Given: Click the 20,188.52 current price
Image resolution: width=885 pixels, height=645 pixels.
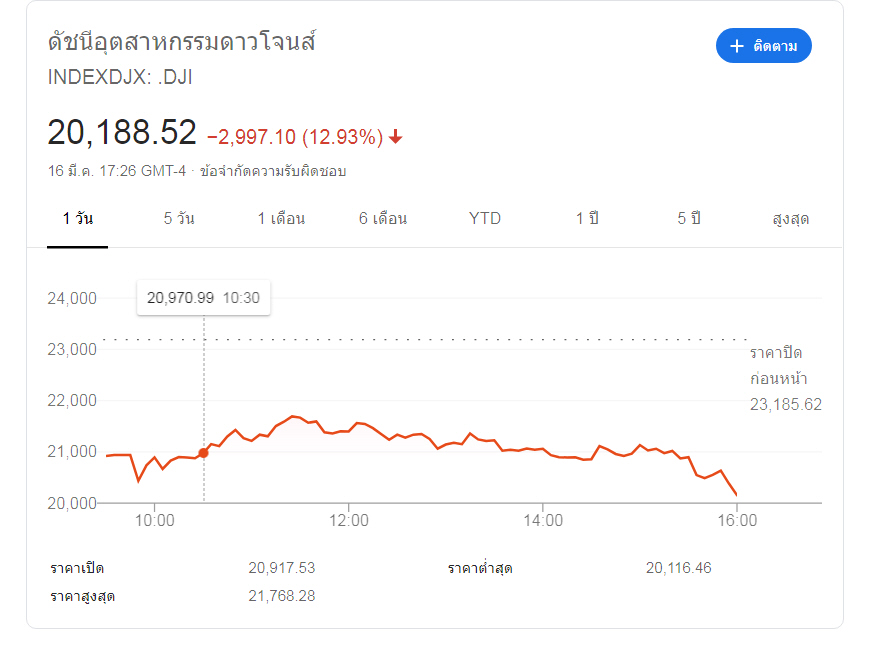Looking at the screenshot, I should (121, 132).
